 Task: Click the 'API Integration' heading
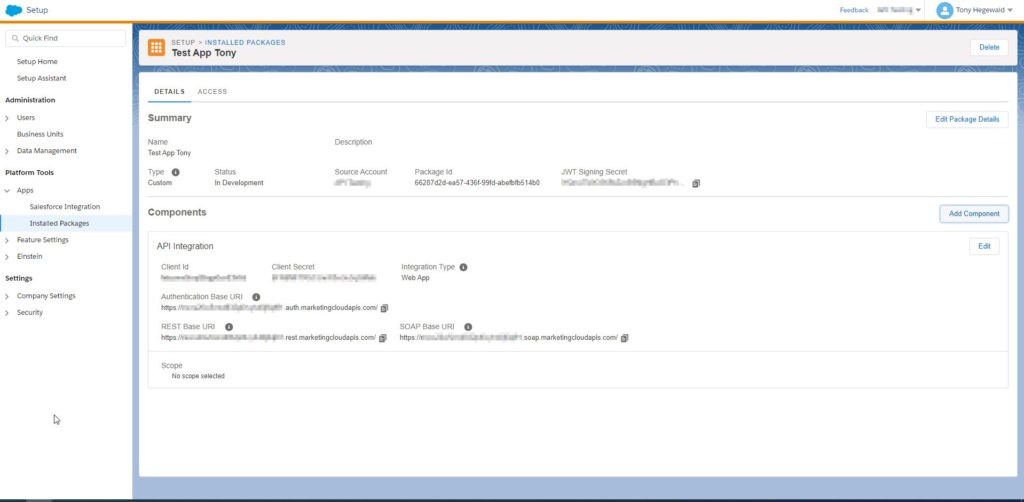pyautogui.click(x=185, y=246)
